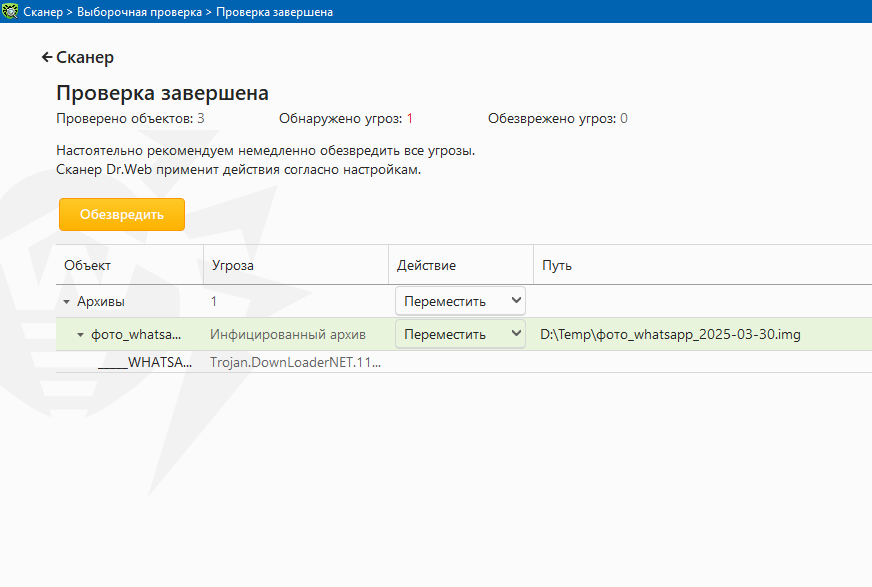Click the Сканер back link heading

[x=85, y=57]
